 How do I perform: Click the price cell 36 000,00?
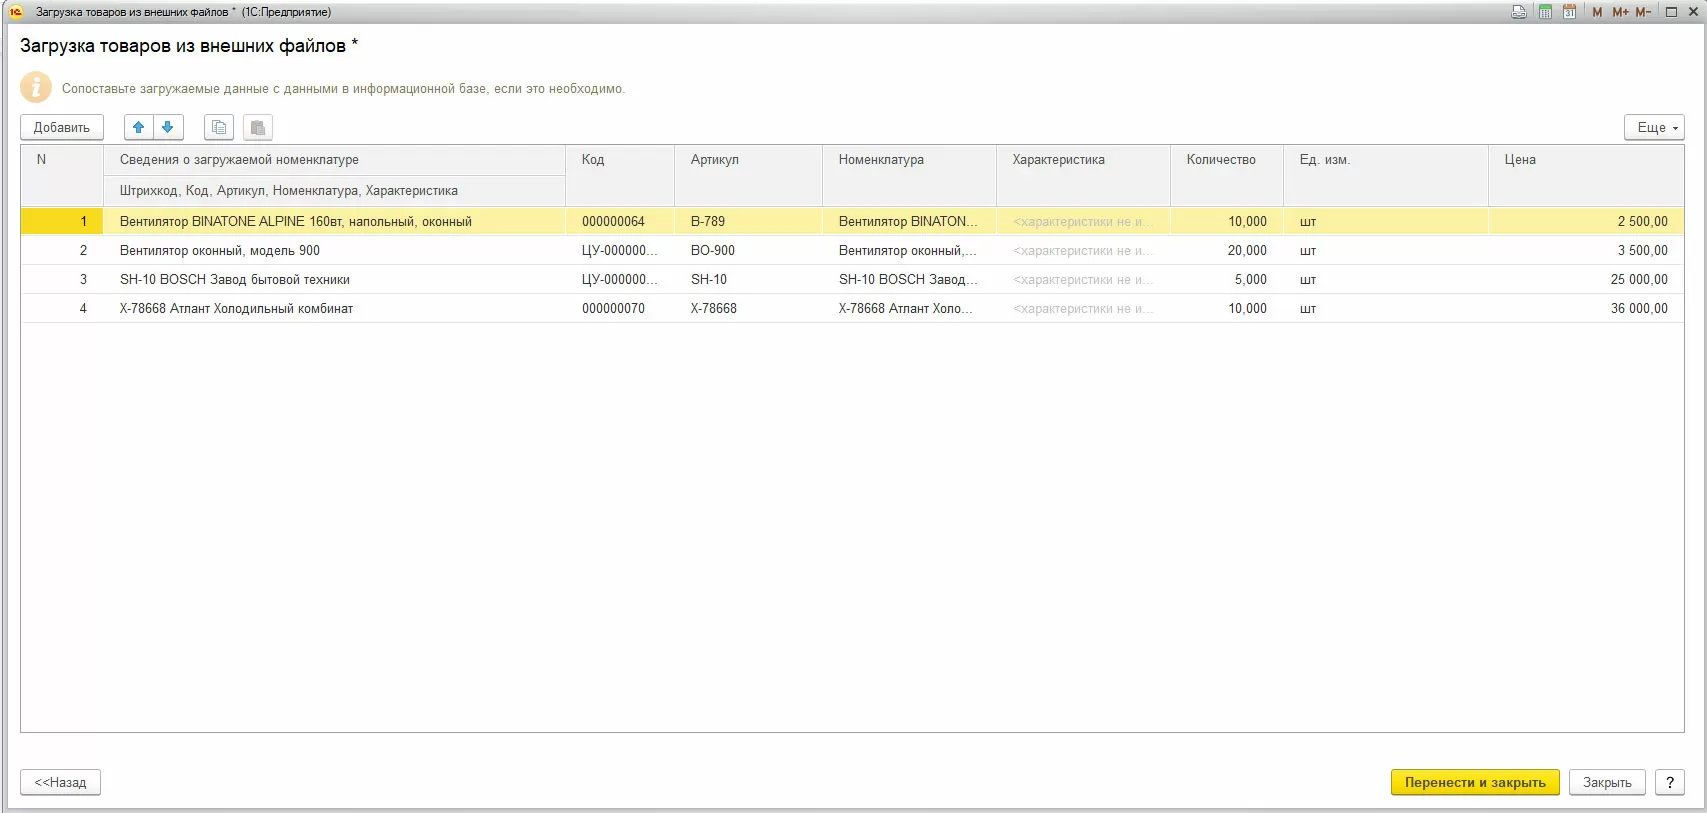point(1638,309)
